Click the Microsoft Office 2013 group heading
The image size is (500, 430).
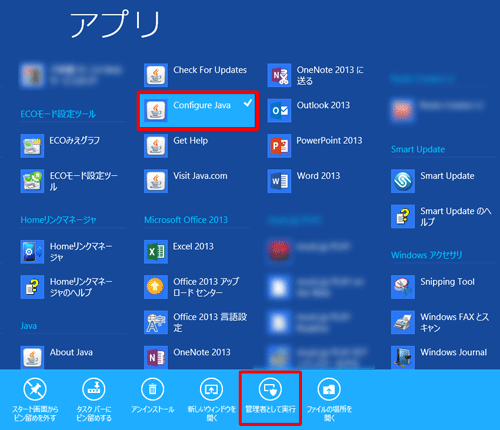(186, 220)
